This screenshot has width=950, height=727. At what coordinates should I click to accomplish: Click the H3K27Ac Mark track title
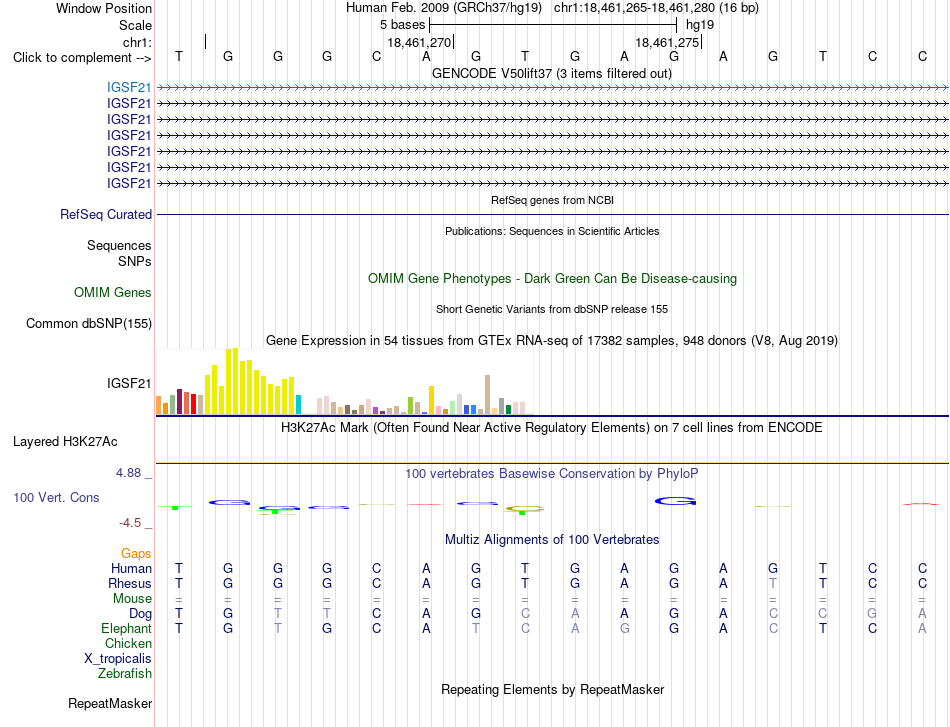(x=552, y=428)
